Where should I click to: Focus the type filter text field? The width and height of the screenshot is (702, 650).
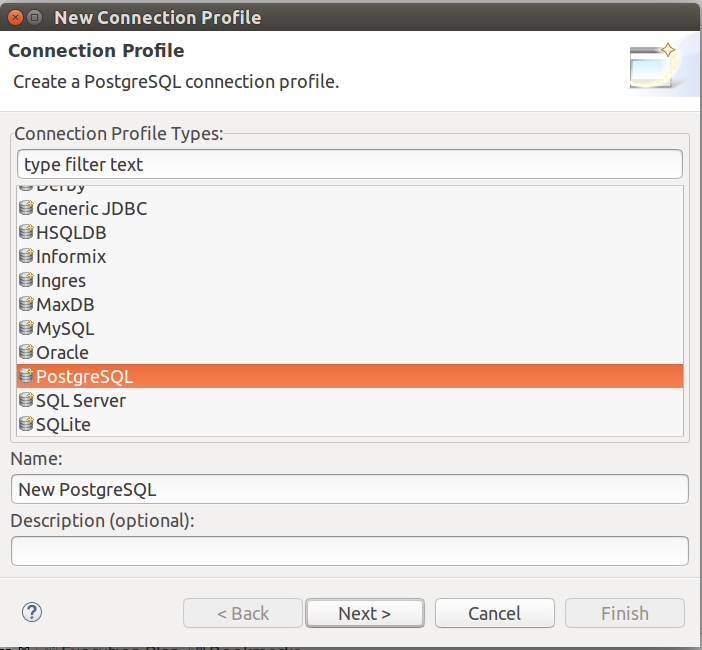(350, 164)
